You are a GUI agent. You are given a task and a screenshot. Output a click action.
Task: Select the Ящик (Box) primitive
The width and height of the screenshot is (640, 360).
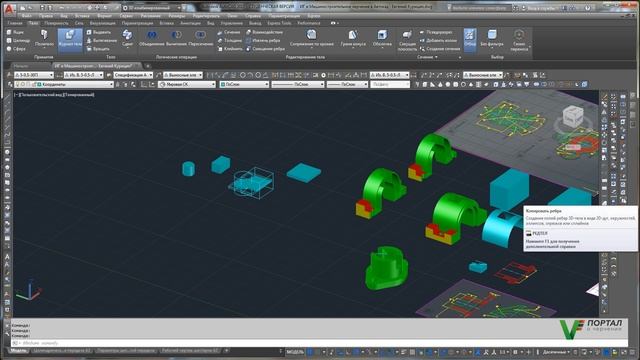click(16, 32)
